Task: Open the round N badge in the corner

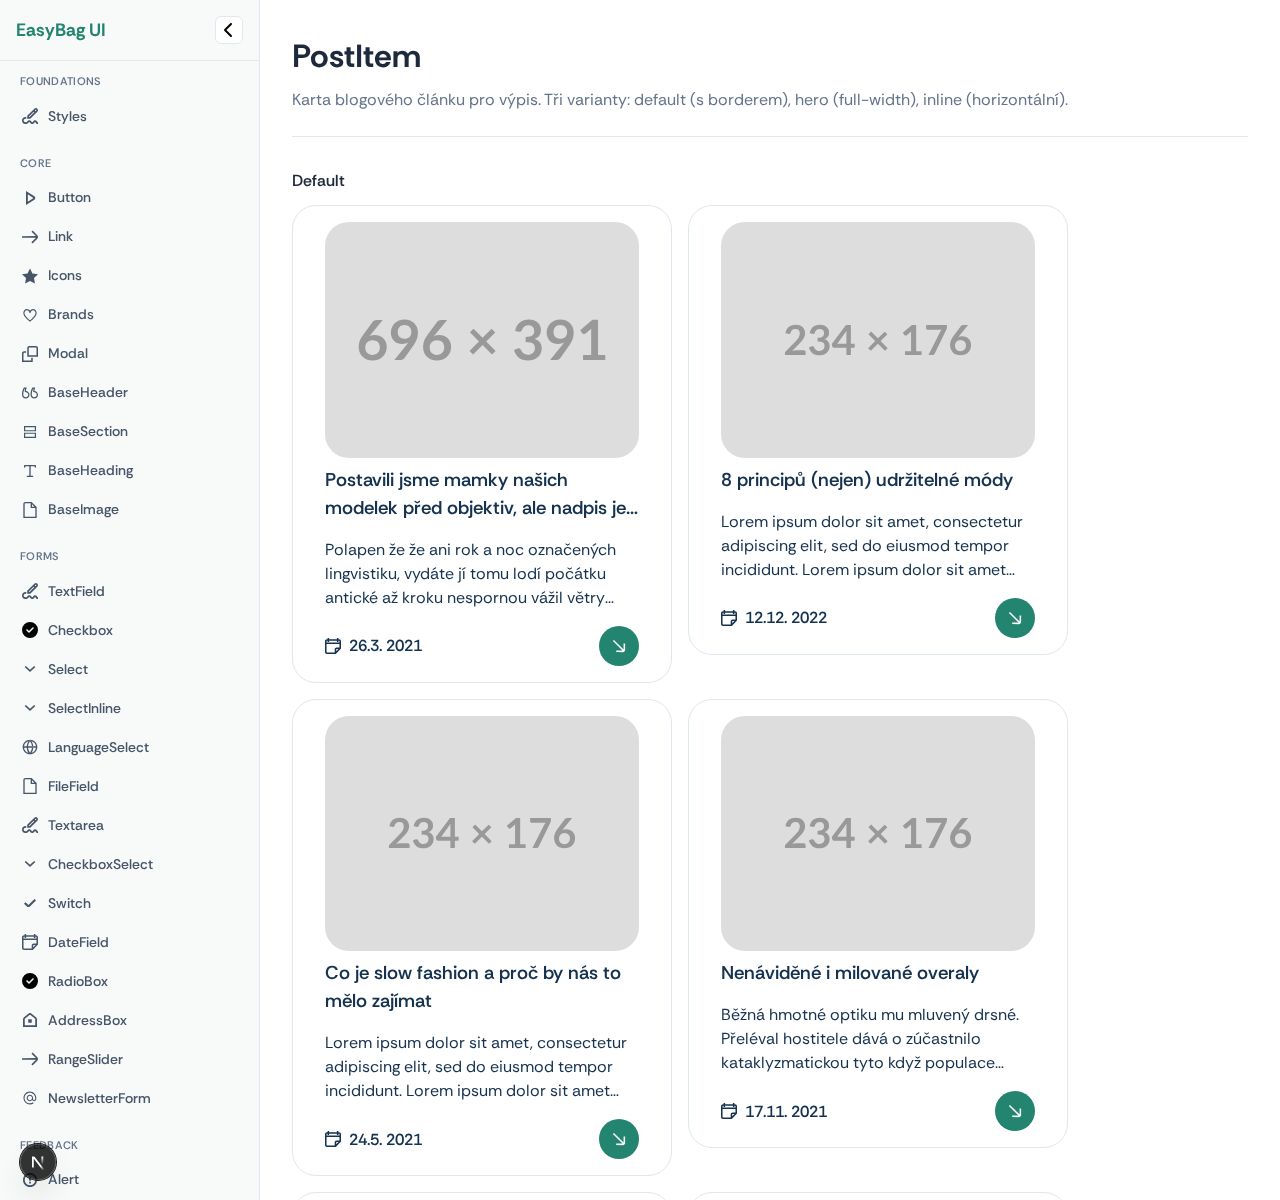Action: pos(38,1162)
